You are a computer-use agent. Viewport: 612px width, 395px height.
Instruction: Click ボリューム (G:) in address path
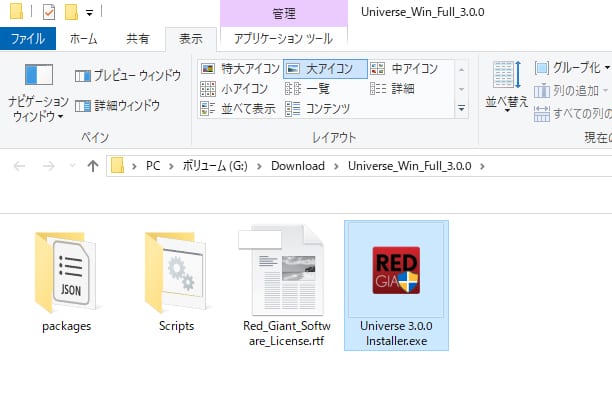215,166
